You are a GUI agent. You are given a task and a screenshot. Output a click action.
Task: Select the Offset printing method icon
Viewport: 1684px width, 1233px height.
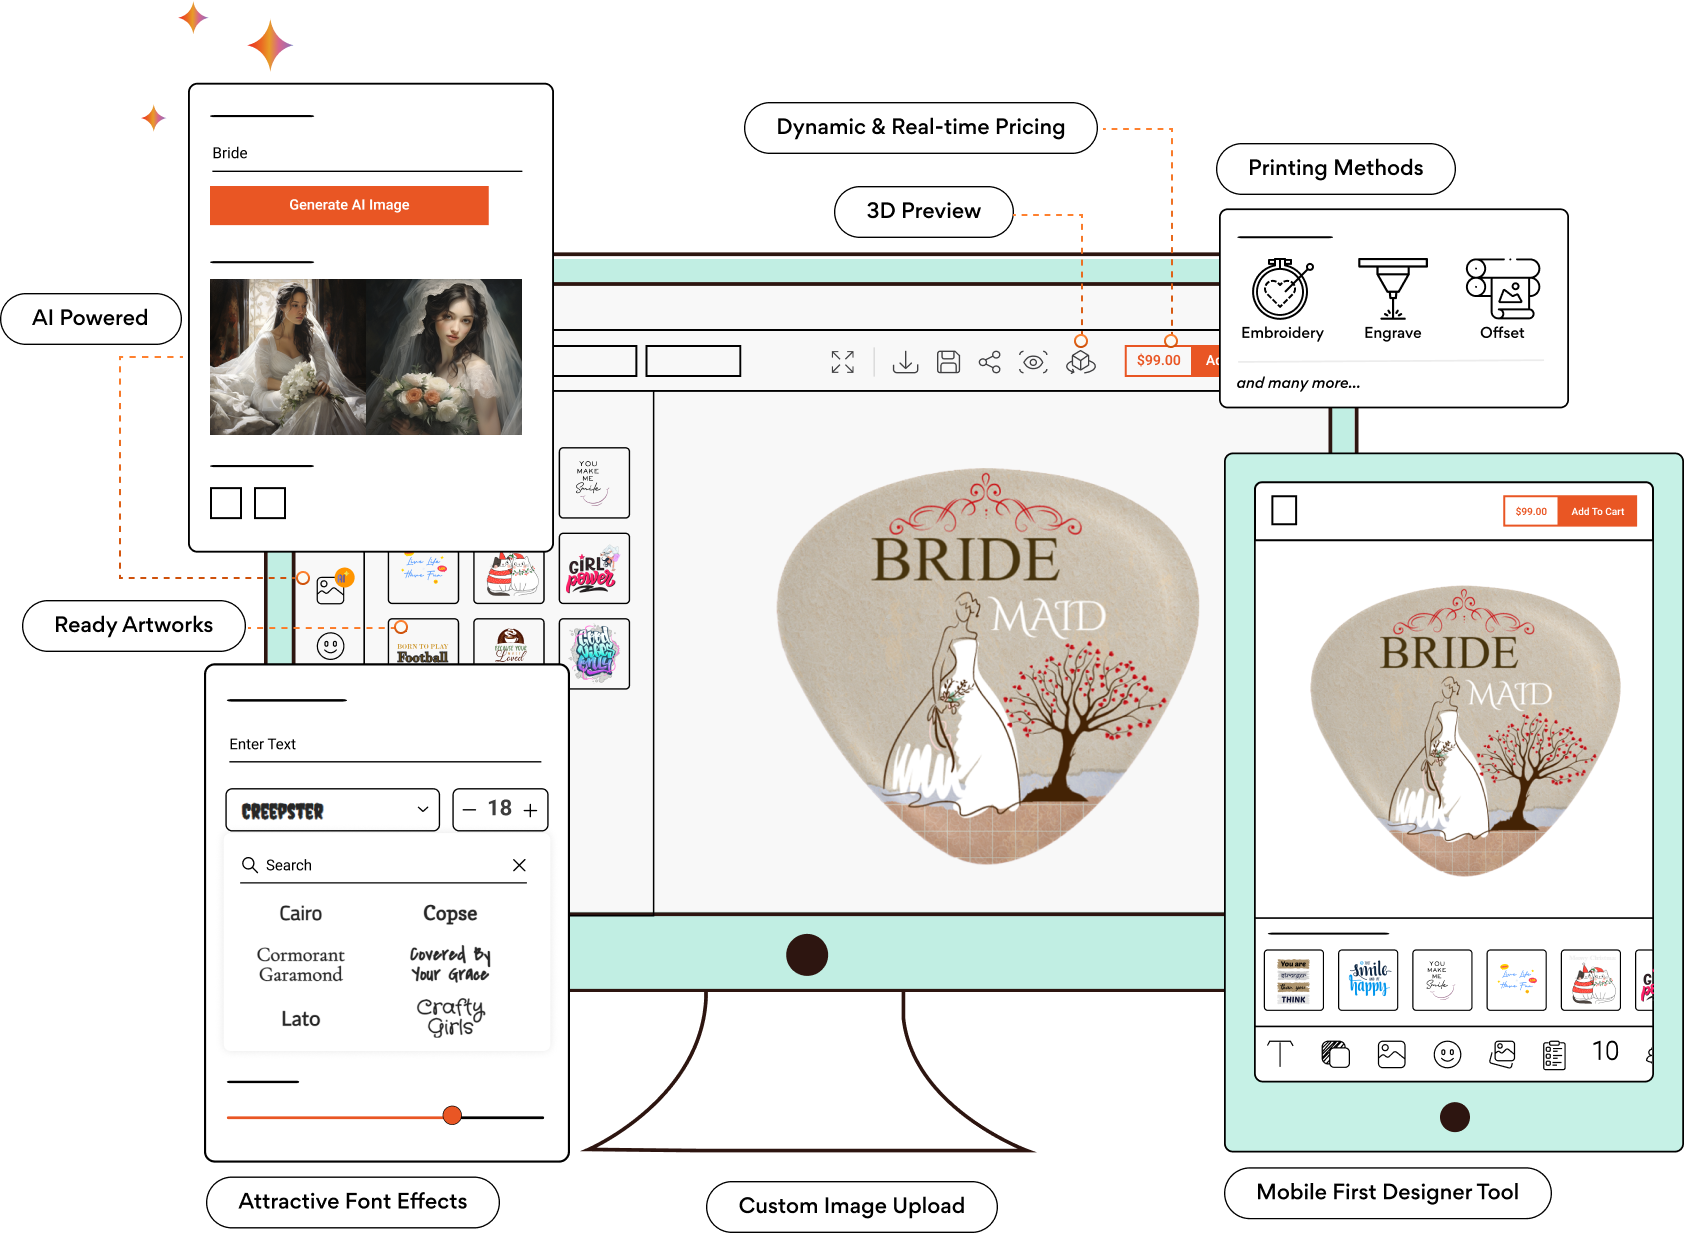click(x=1502, y=290)
